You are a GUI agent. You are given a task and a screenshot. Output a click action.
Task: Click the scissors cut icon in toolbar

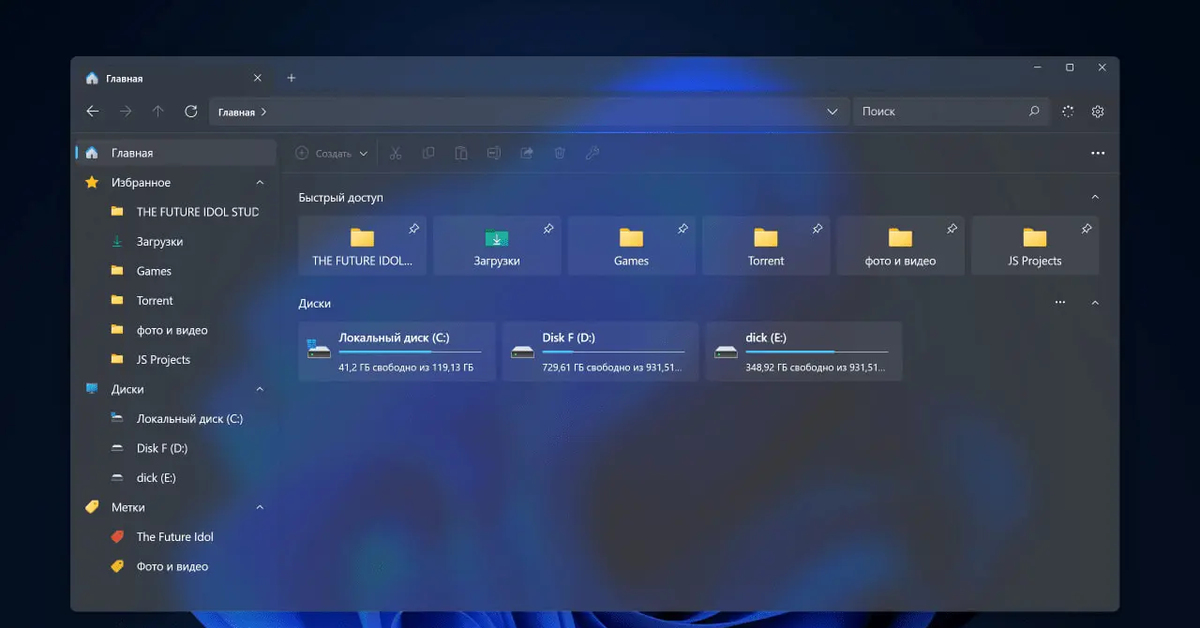click(x=395, y=153)
